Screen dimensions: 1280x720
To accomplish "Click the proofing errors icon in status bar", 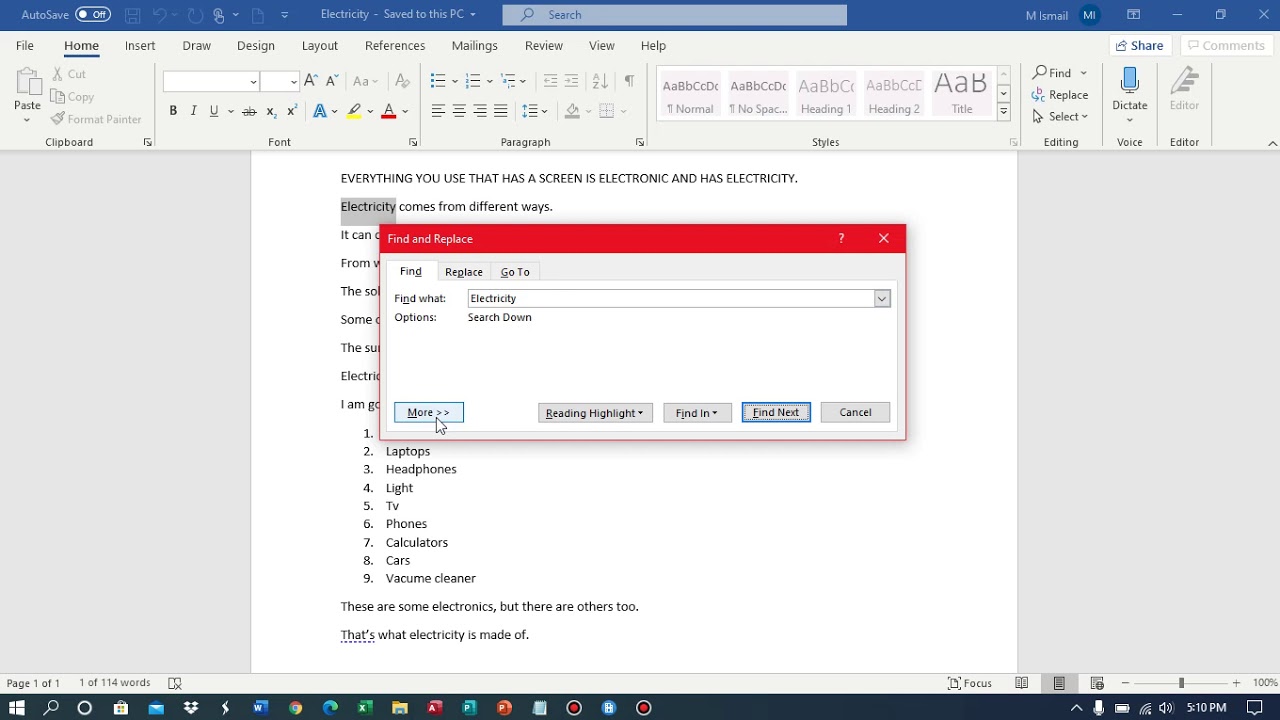I will point(175,683).
